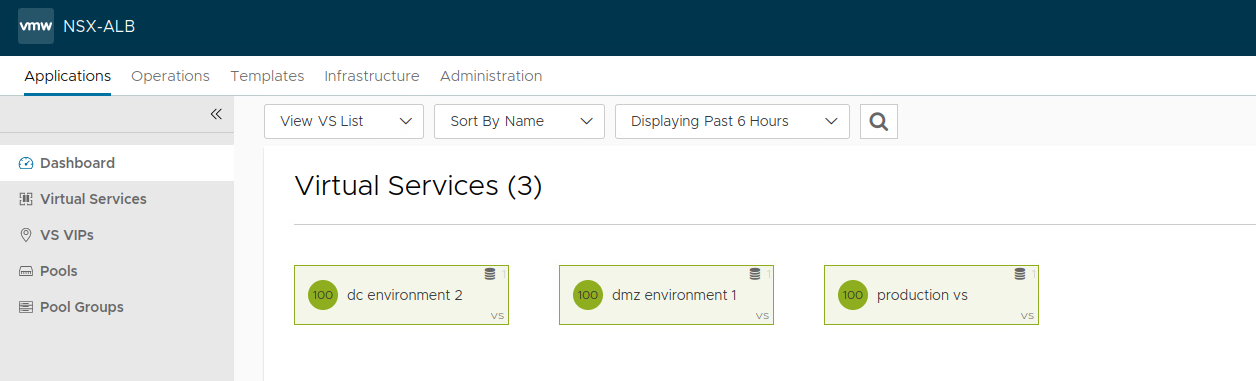The height and width of the screenshot is (381, 1256).
Task: Switch to the Operations tab
Action: pyautogui.click(x=170, y=76)
